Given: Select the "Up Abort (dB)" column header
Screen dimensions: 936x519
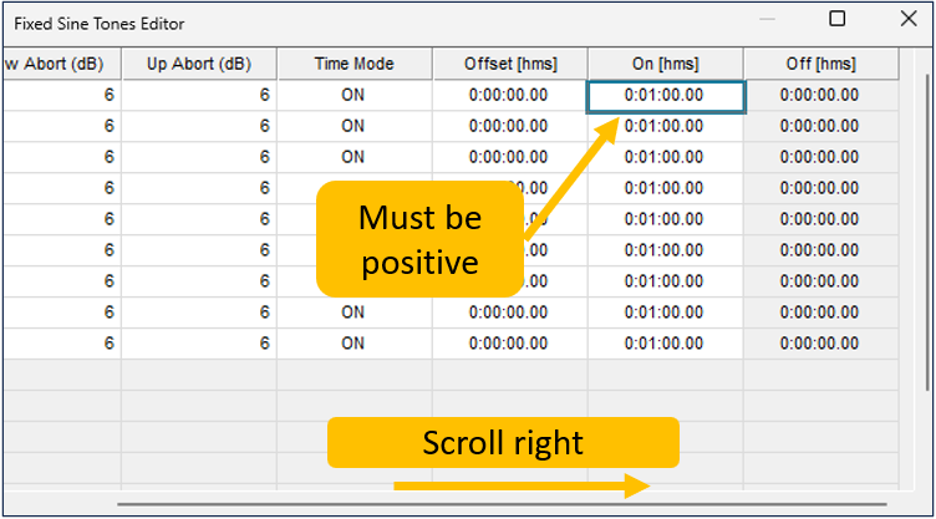Looking at the screenshot, I should pyautogui.click(x=199, y=64).
